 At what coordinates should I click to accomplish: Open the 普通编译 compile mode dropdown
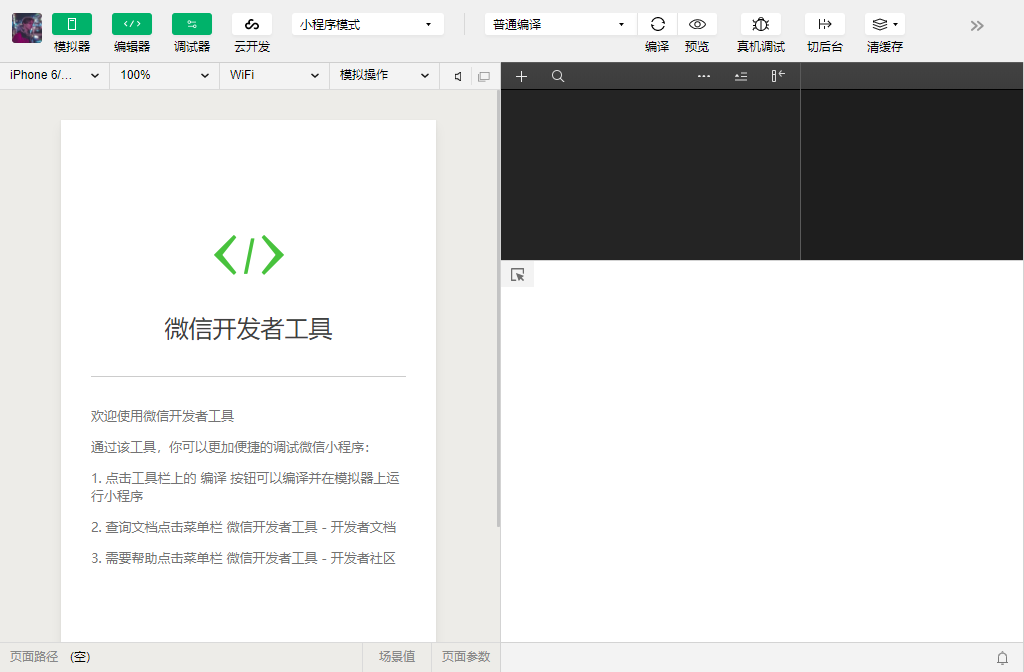[561, 25]
